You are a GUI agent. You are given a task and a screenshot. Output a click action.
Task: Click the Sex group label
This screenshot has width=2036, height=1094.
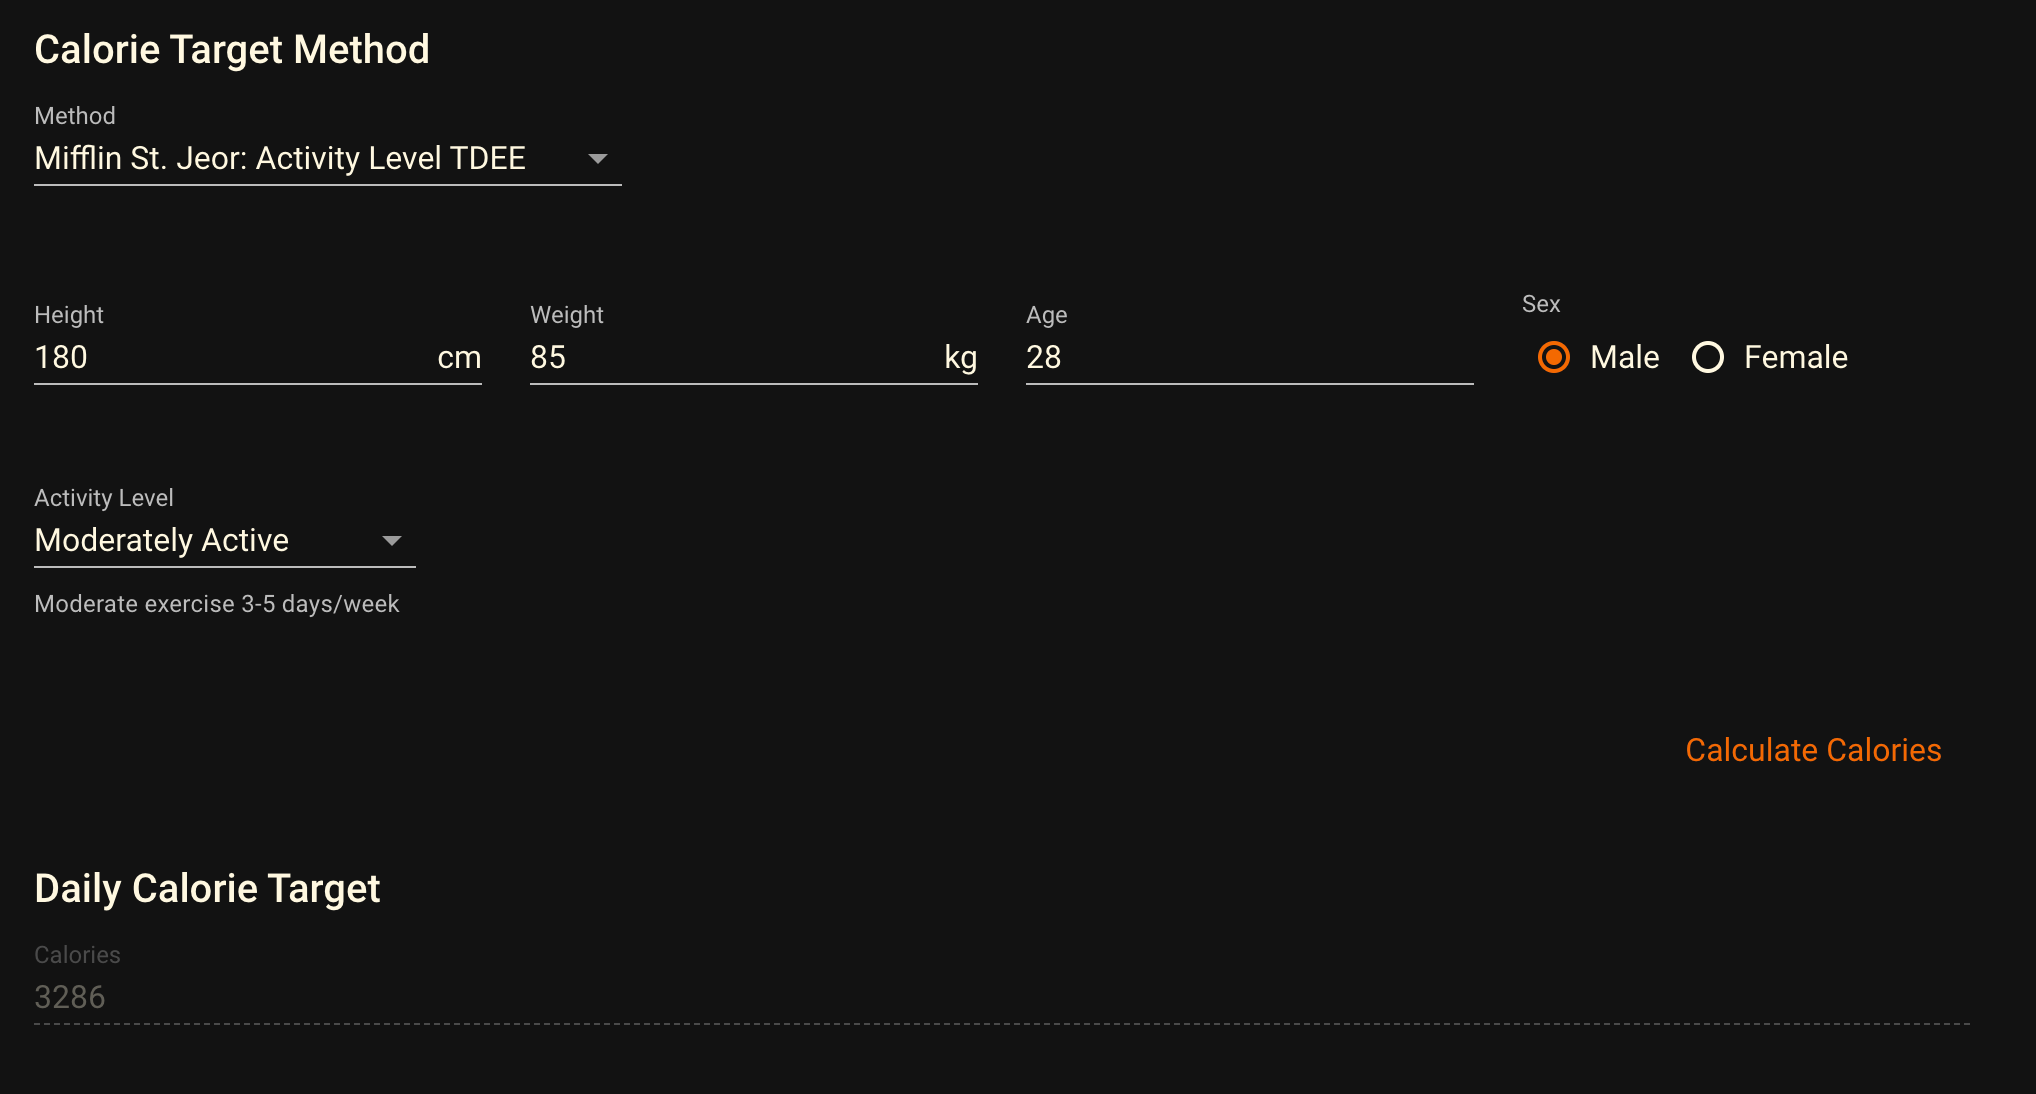tap(1540, 304)
